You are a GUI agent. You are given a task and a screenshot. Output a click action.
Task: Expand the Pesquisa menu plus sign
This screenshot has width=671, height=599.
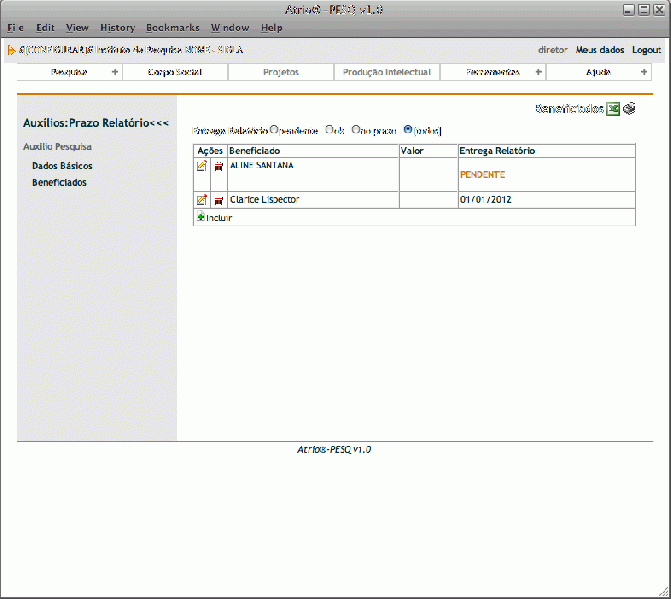click(114, 72)
